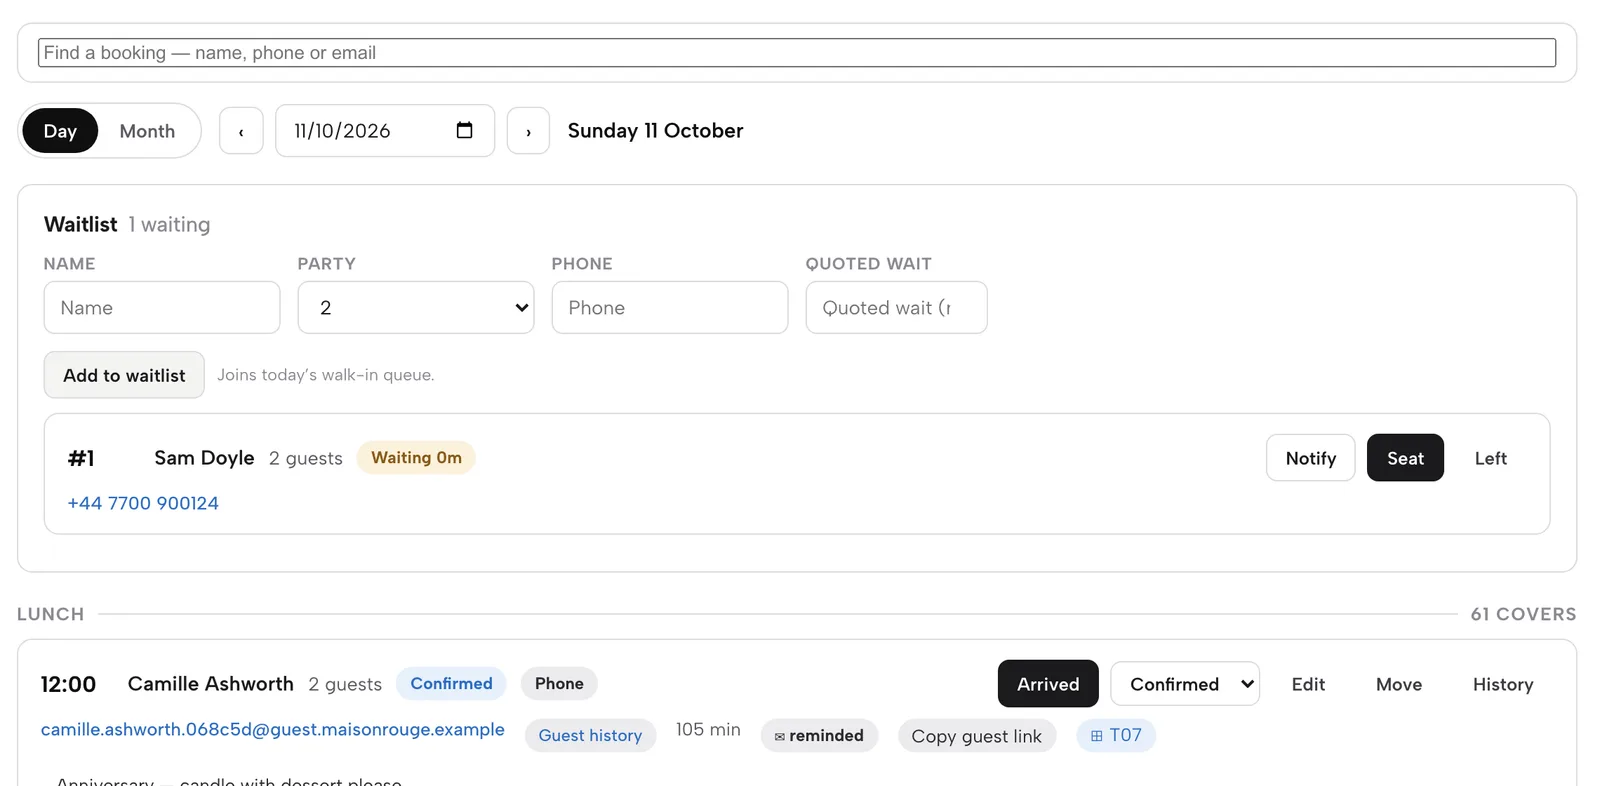The width and height of the screenshot is (1600, 786).
Task: Focus the Quoted wait field
Action: [x=896, y=307]
